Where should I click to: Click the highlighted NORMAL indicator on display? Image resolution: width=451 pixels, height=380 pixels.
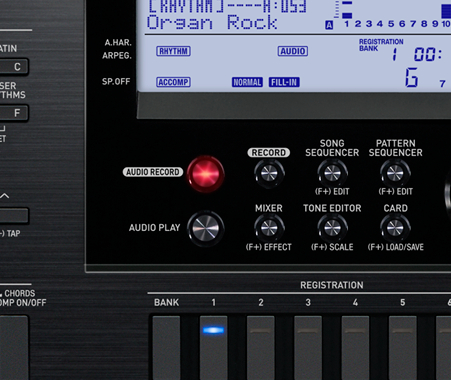point(247,82)
